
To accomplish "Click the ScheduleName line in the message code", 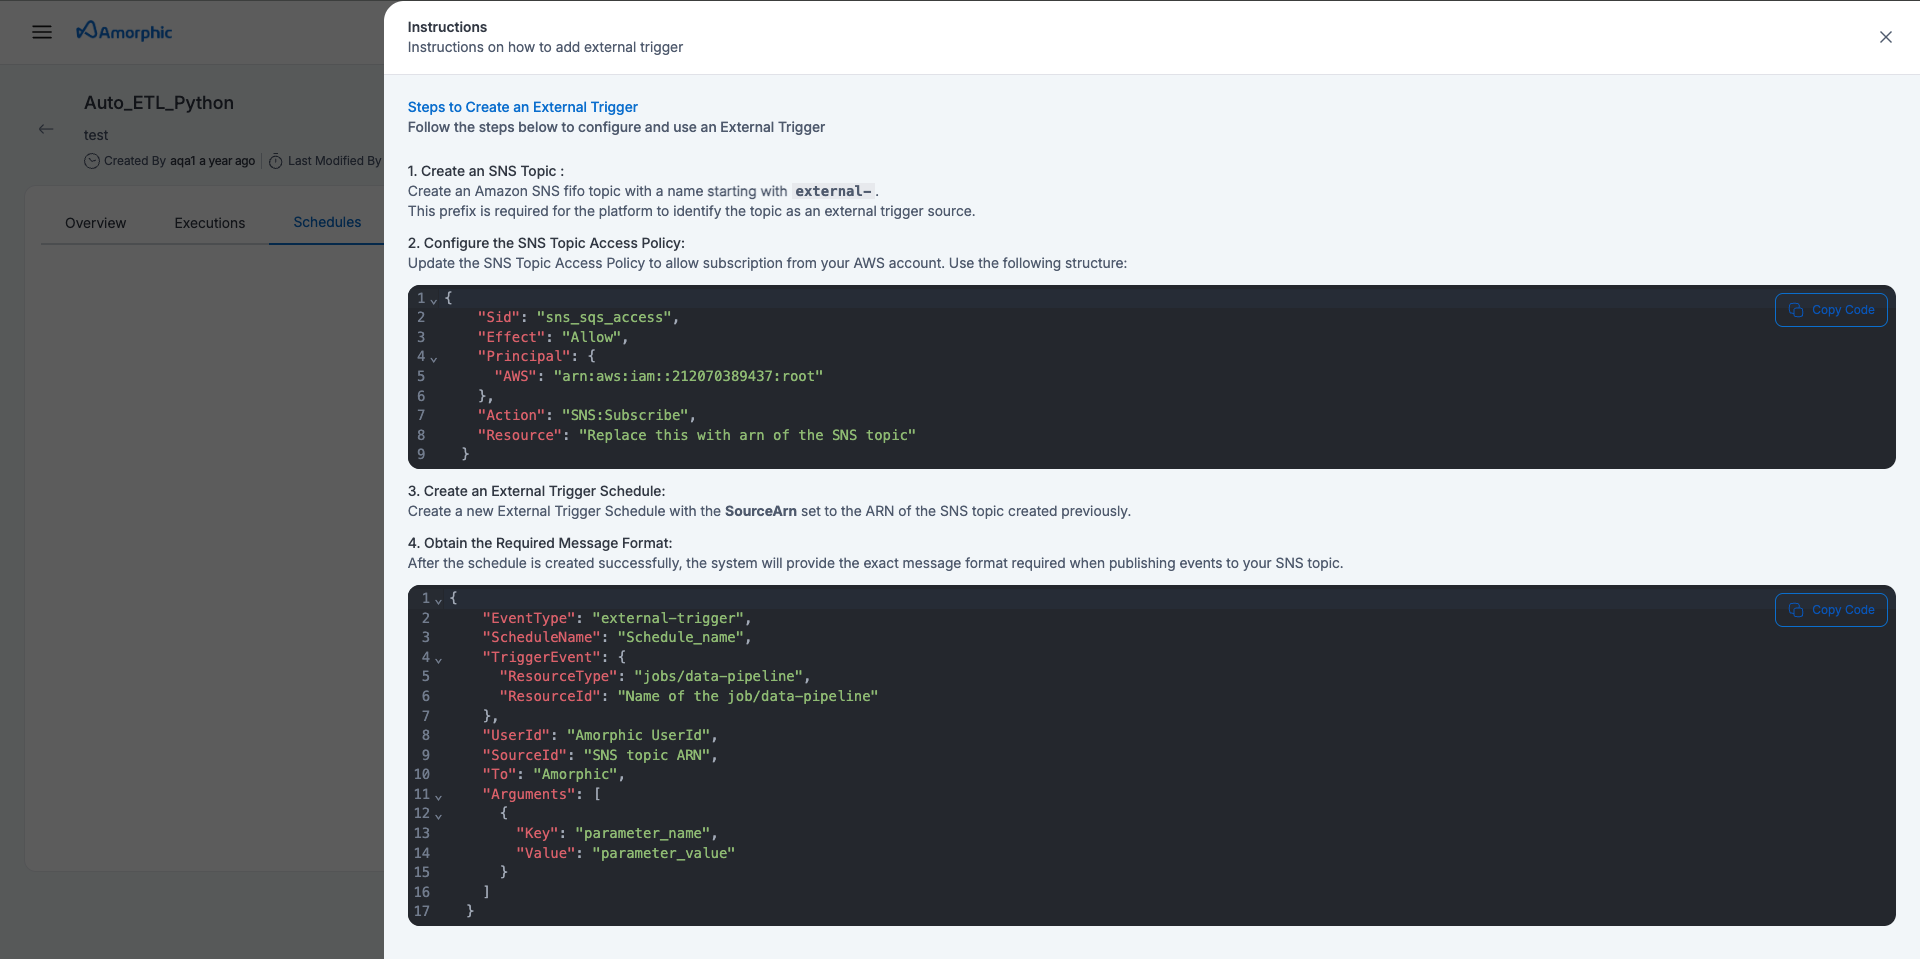I will click(616, 637).
